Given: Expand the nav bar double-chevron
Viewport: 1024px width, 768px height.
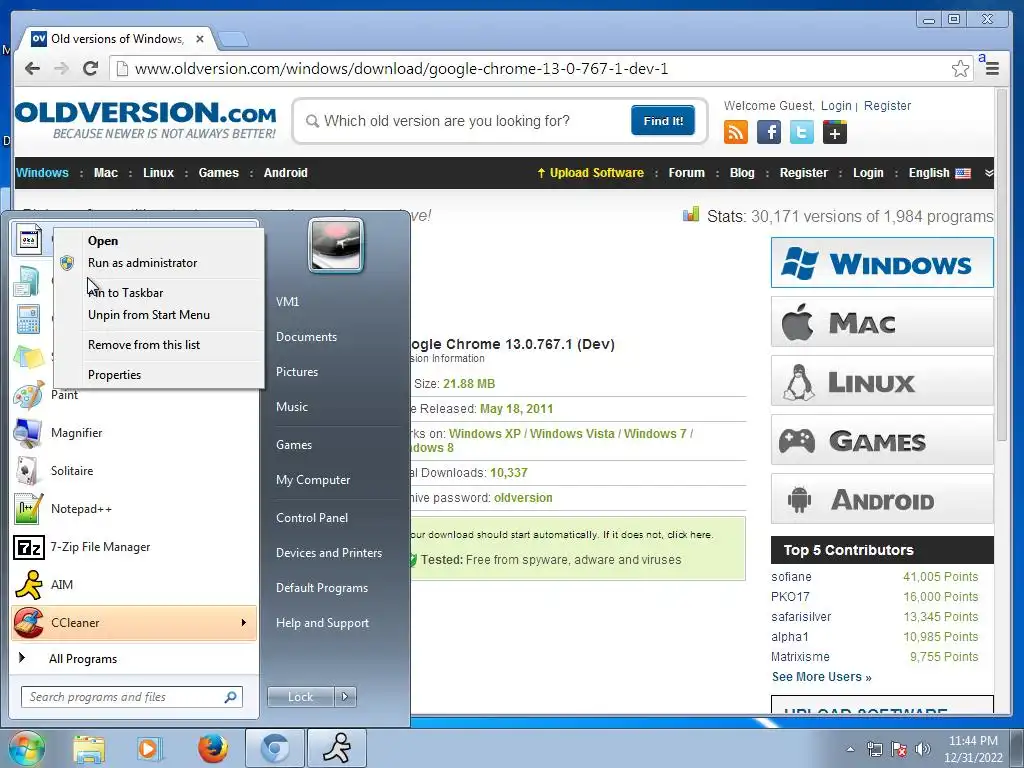Looking at the screenshot, I should pos(989,173).
